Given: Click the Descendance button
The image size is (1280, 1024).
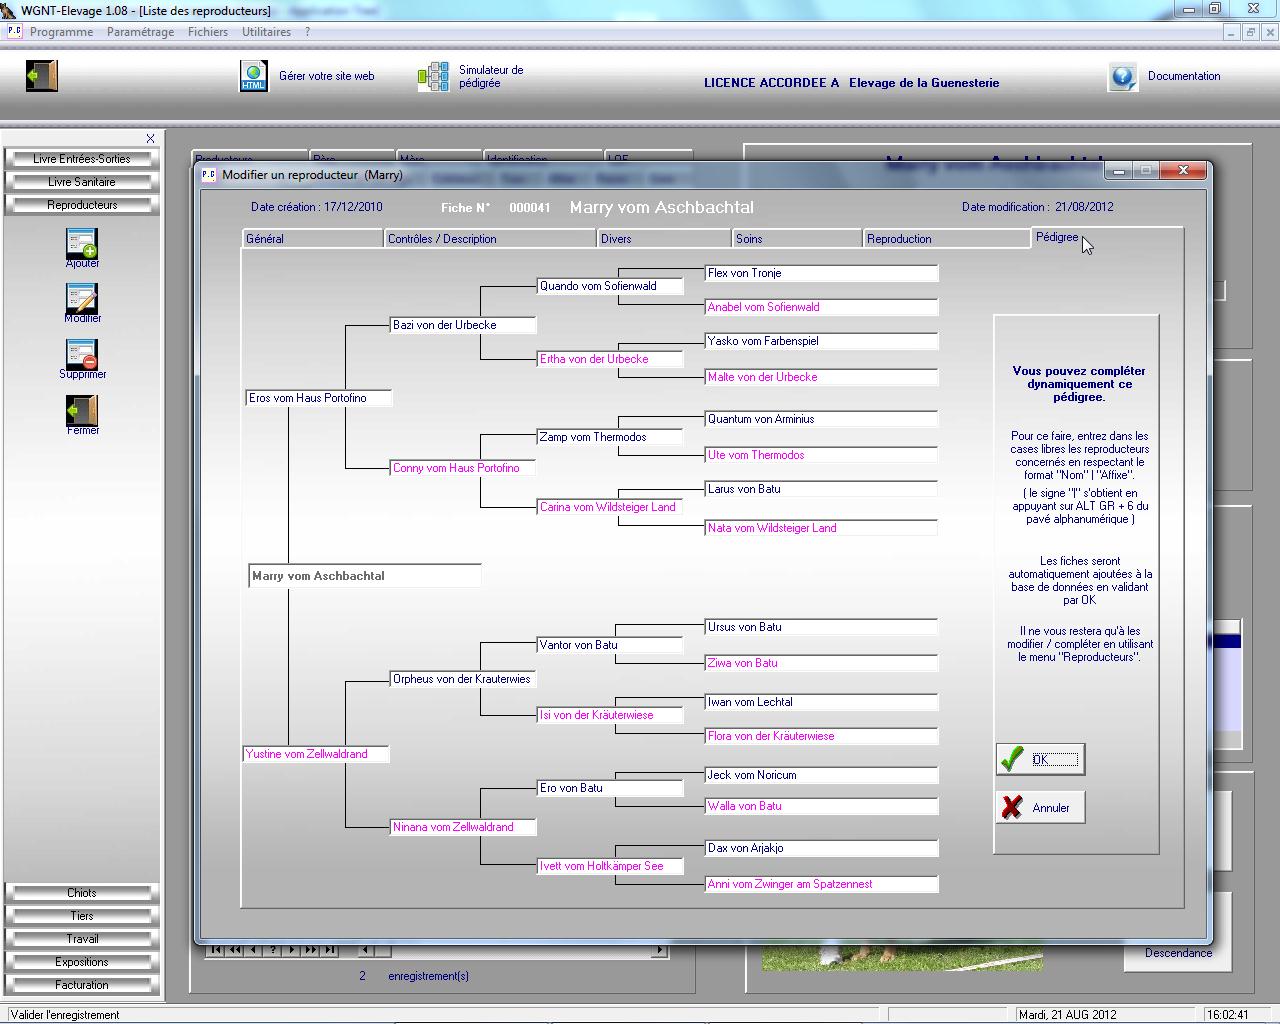Looking at the screenshot, I should pyautogui.click(x=1178, y=953).
